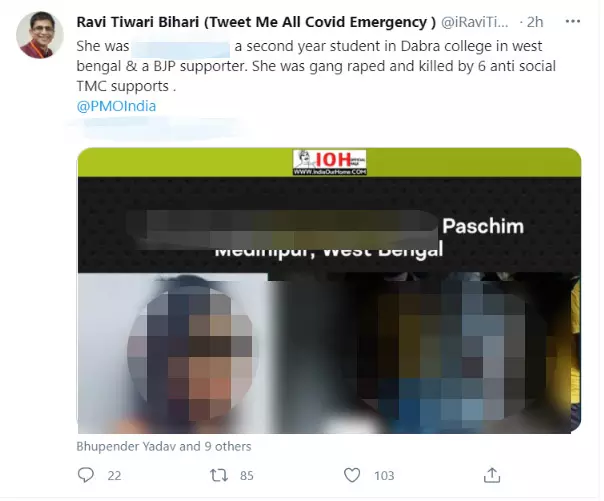604x501 pixels.
Task: Click the @iRaviTi... username handle
Action: pos(474,22)
